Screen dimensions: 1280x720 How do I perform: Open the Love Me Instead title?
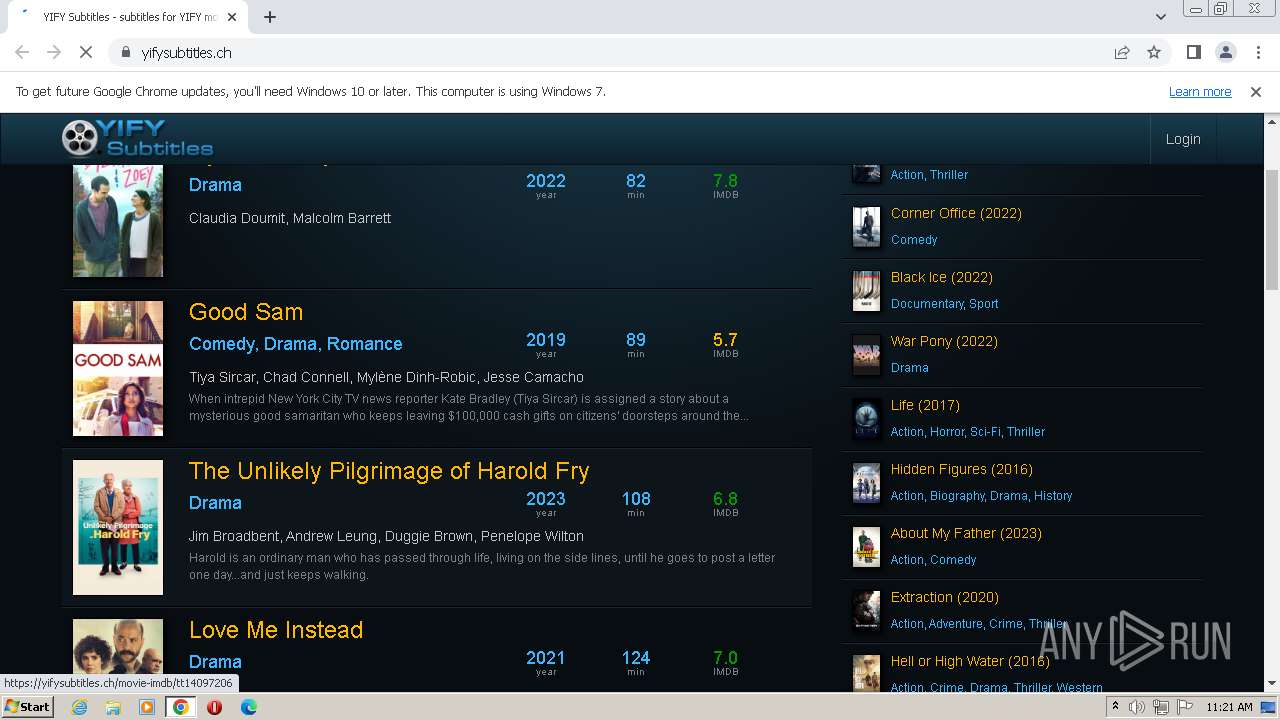click(276, 630)
